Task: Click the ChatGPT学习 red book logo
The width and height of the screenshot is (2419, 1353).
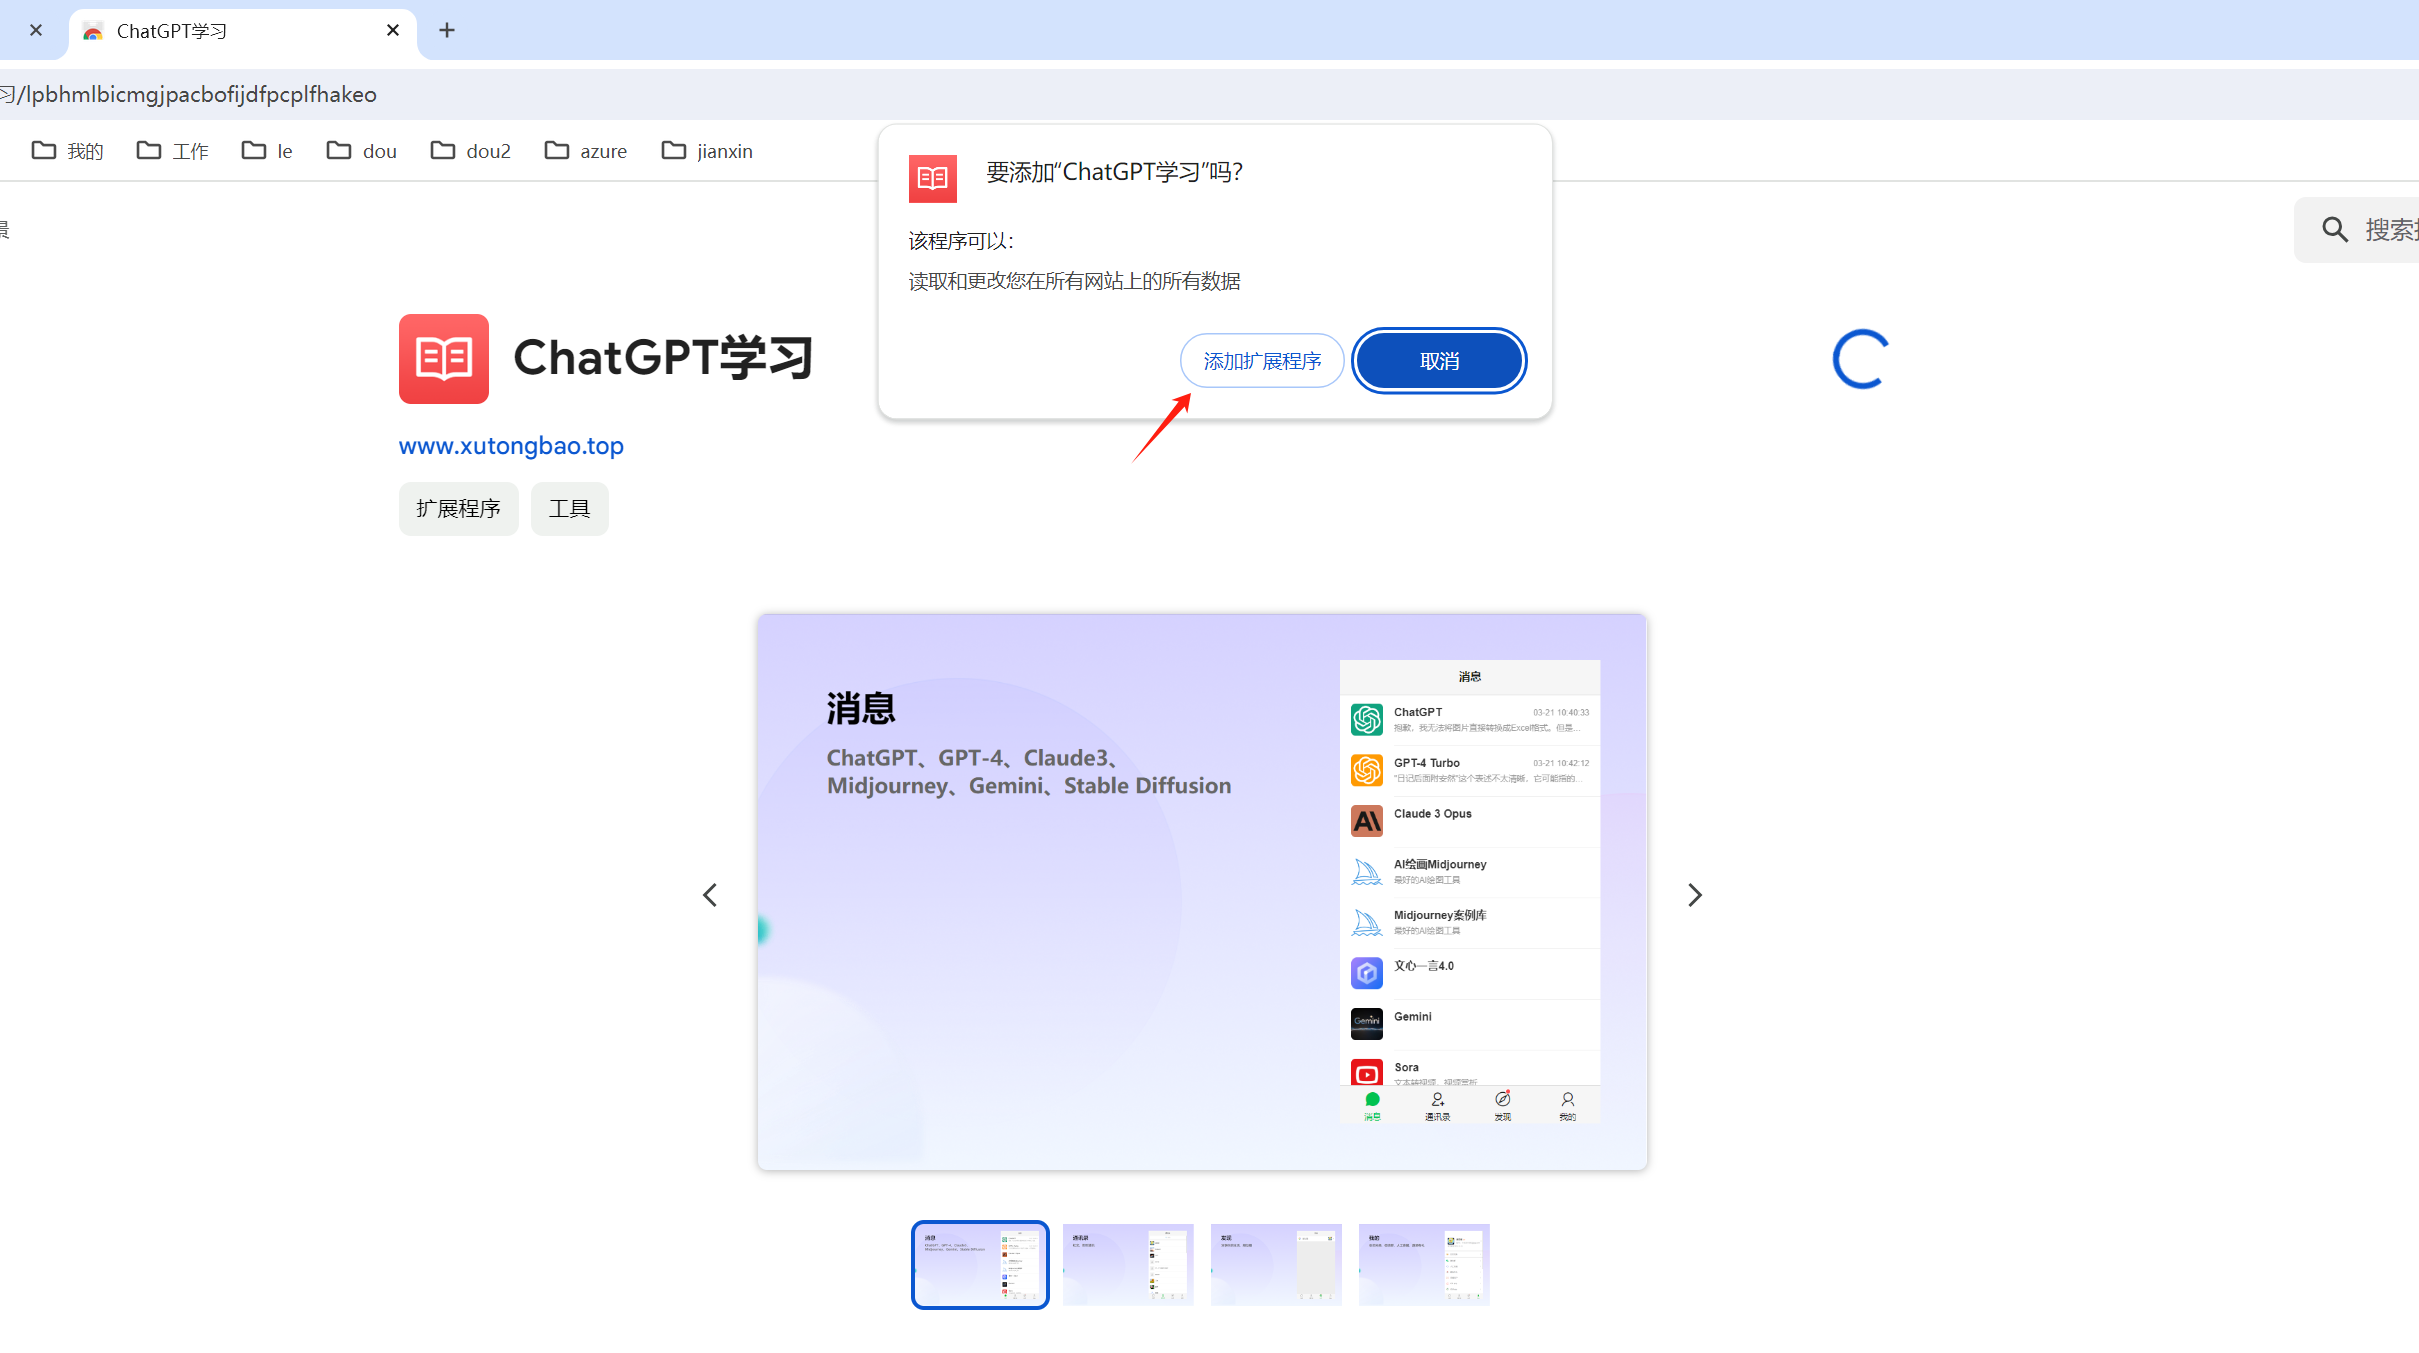Action: [444, 359]
